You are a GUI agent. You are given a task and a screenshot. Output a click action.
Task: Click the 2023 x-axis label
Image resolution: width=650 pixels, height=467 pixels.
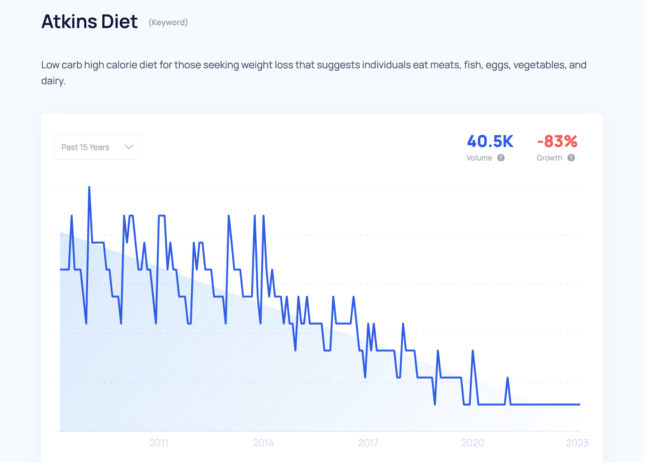coord(577,443)
